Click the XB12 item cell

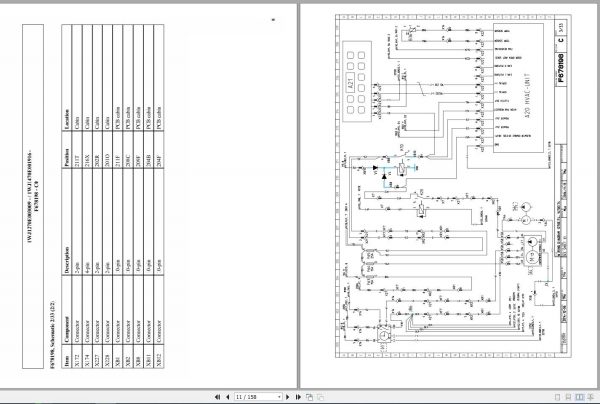pos(159,357)
